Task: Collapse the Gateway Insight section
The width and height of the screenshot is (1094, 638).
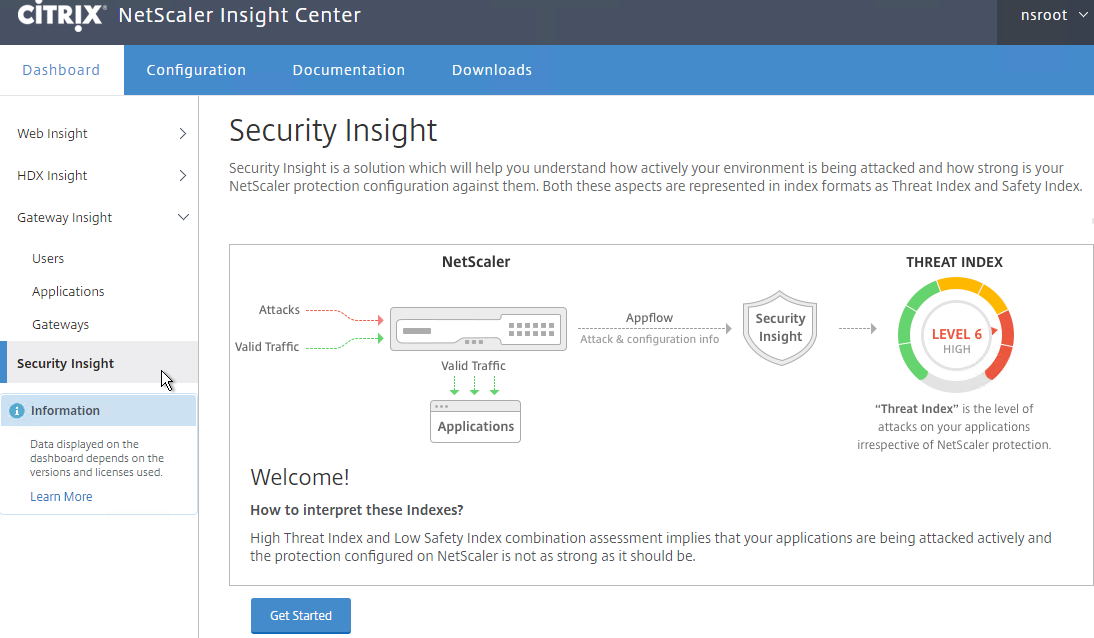Action: (x=183, y=217)
